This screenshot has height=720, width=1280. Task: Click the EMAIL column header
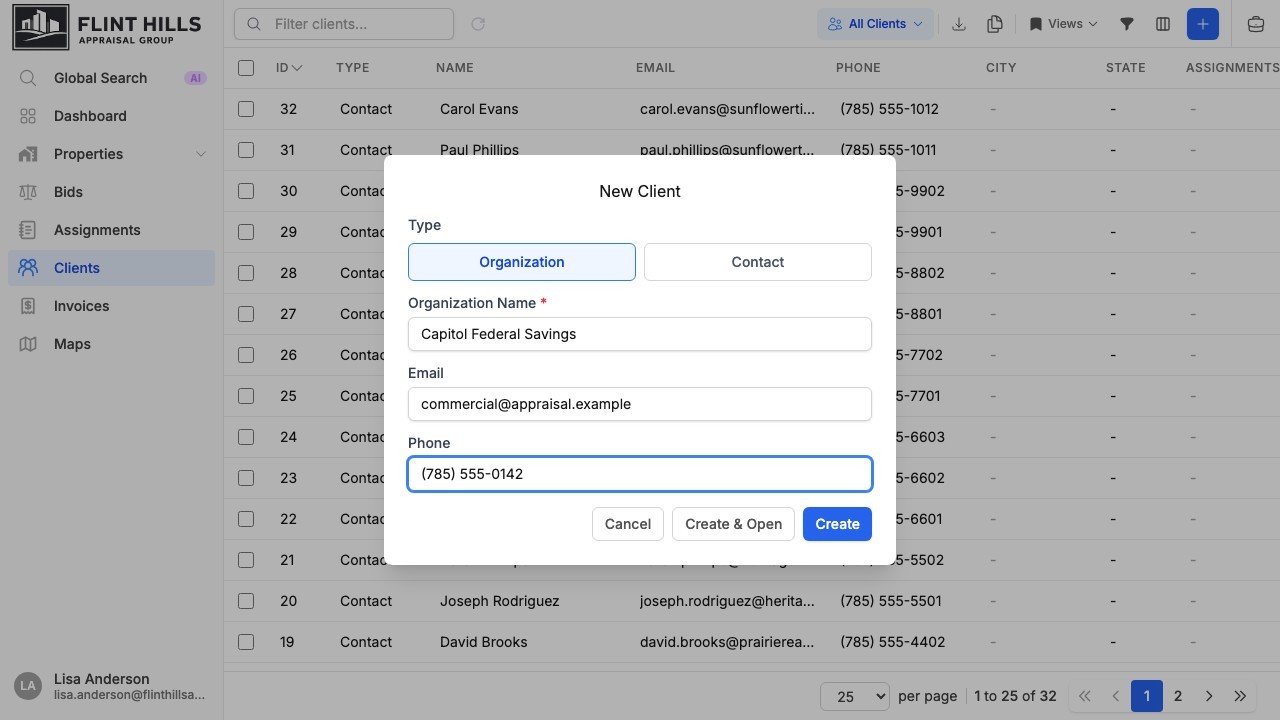tap(655, 68)
